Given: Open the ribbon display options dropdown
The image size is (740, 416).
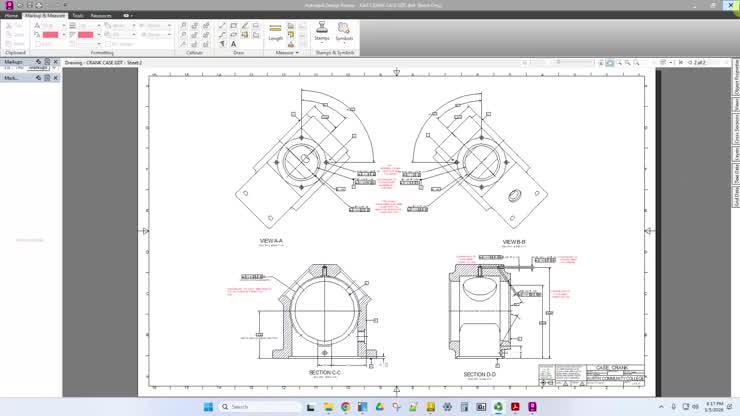Looking at the screenshot, I should click(x=127, y=16).
